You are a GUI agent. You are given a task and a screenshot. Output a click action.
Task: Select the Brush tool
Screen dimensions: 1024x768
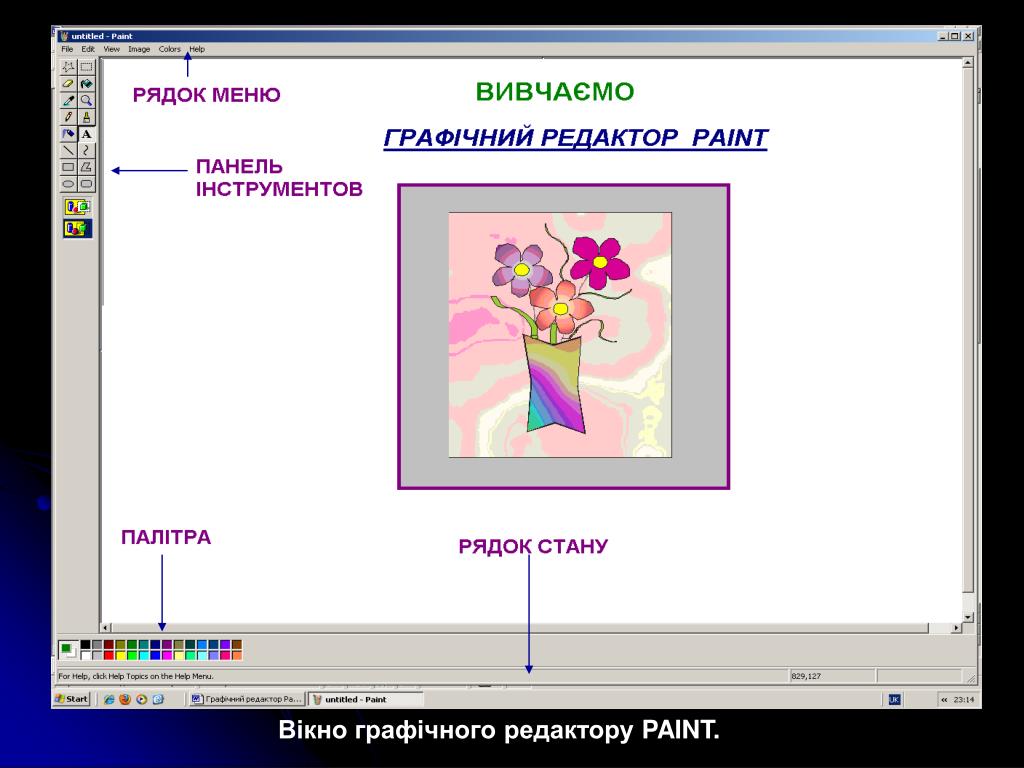point(86,117)
